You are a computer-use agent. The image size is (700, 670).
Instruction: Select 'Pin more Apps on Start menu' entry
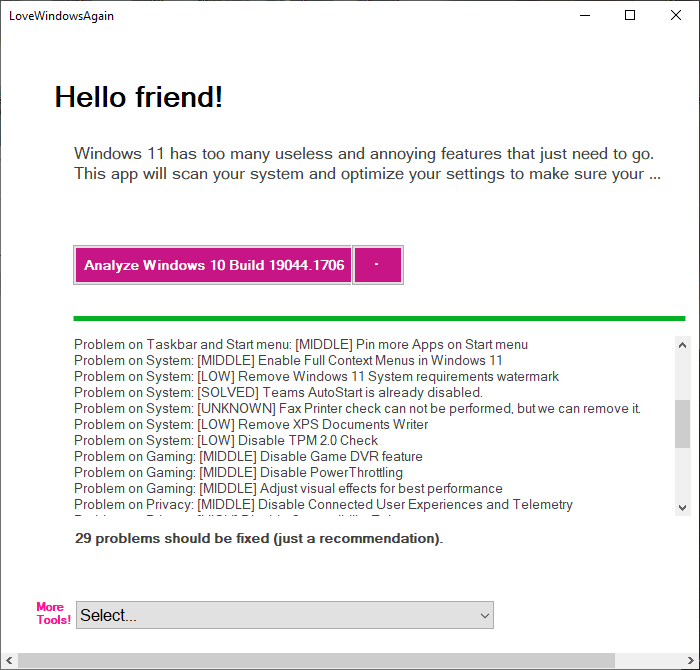301,345
